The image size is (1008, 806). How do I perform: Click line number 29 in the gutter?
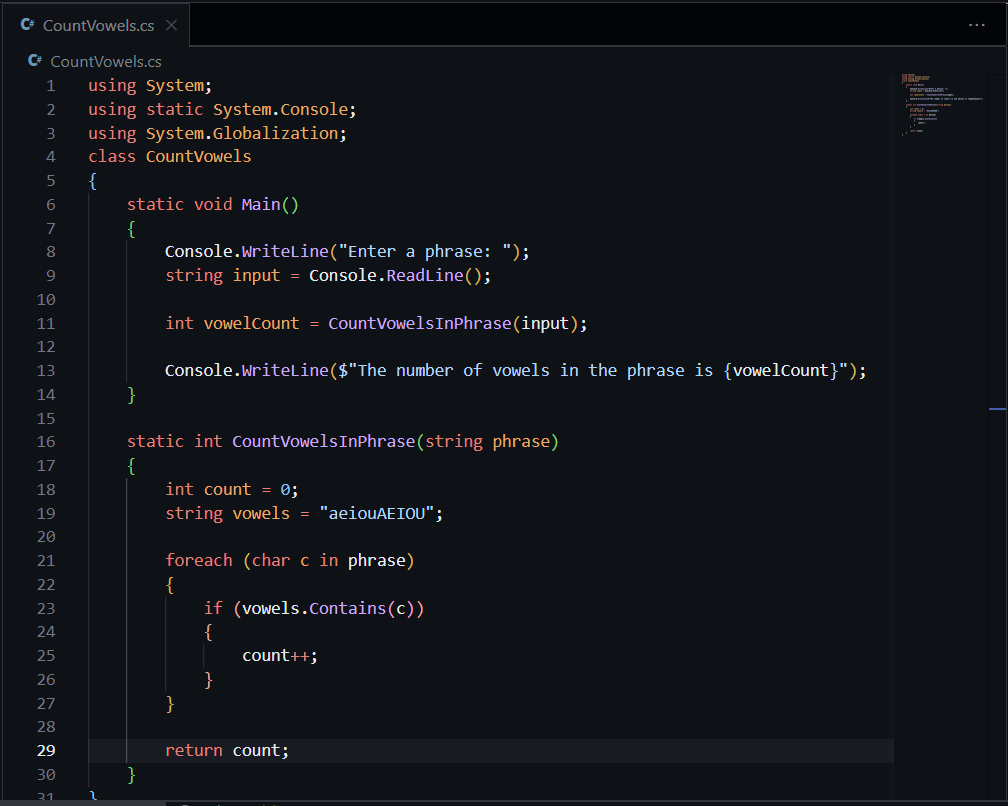click(x=46, y=750)
